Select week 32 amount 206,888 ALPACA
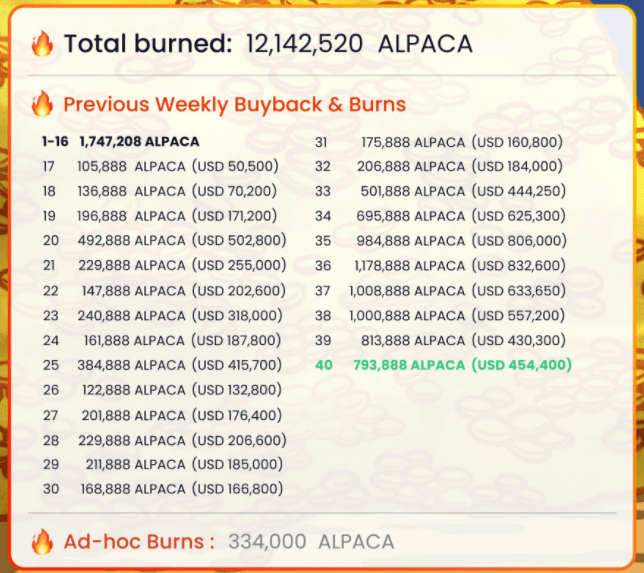The image size is (644, 573). (x=411, y=166)
